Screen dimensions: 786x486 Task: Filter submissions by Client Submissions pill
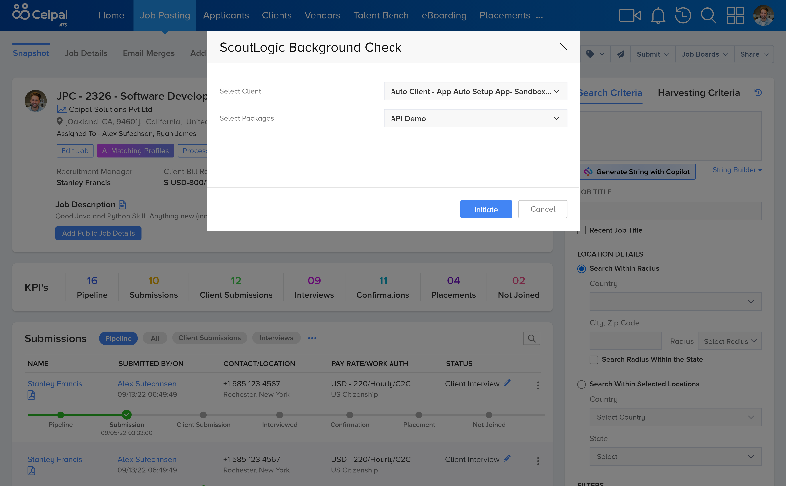coord(210,338)
